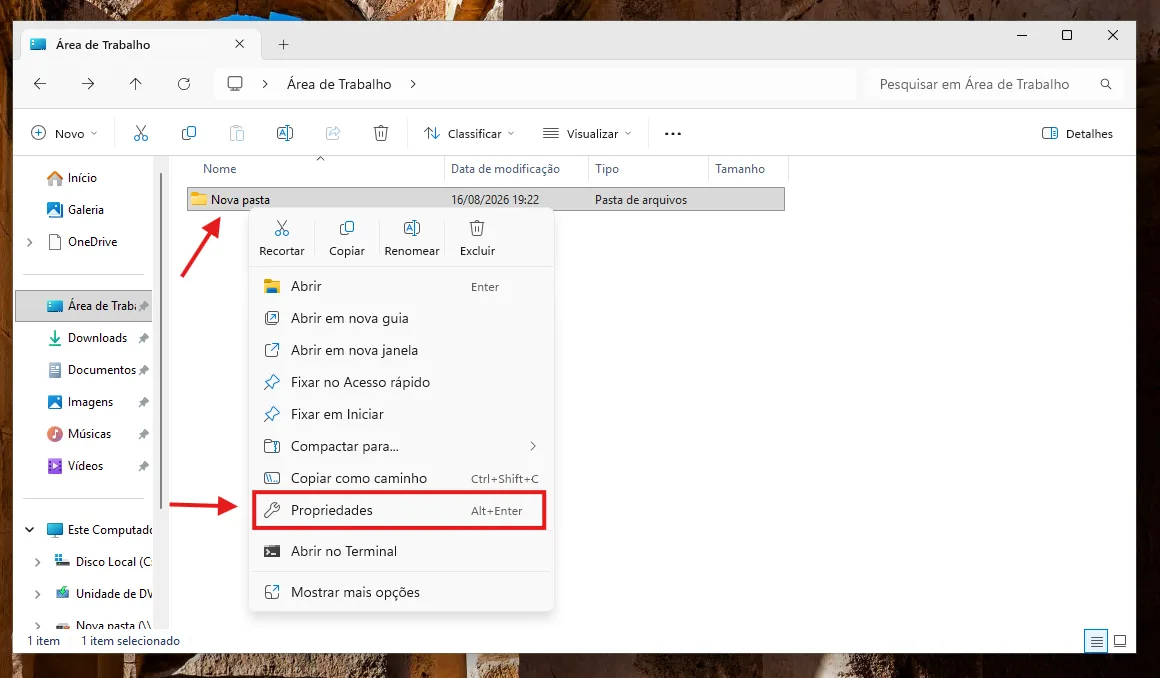
Task: Open the Novo dropdown
Action: click(x=64, y=134)
